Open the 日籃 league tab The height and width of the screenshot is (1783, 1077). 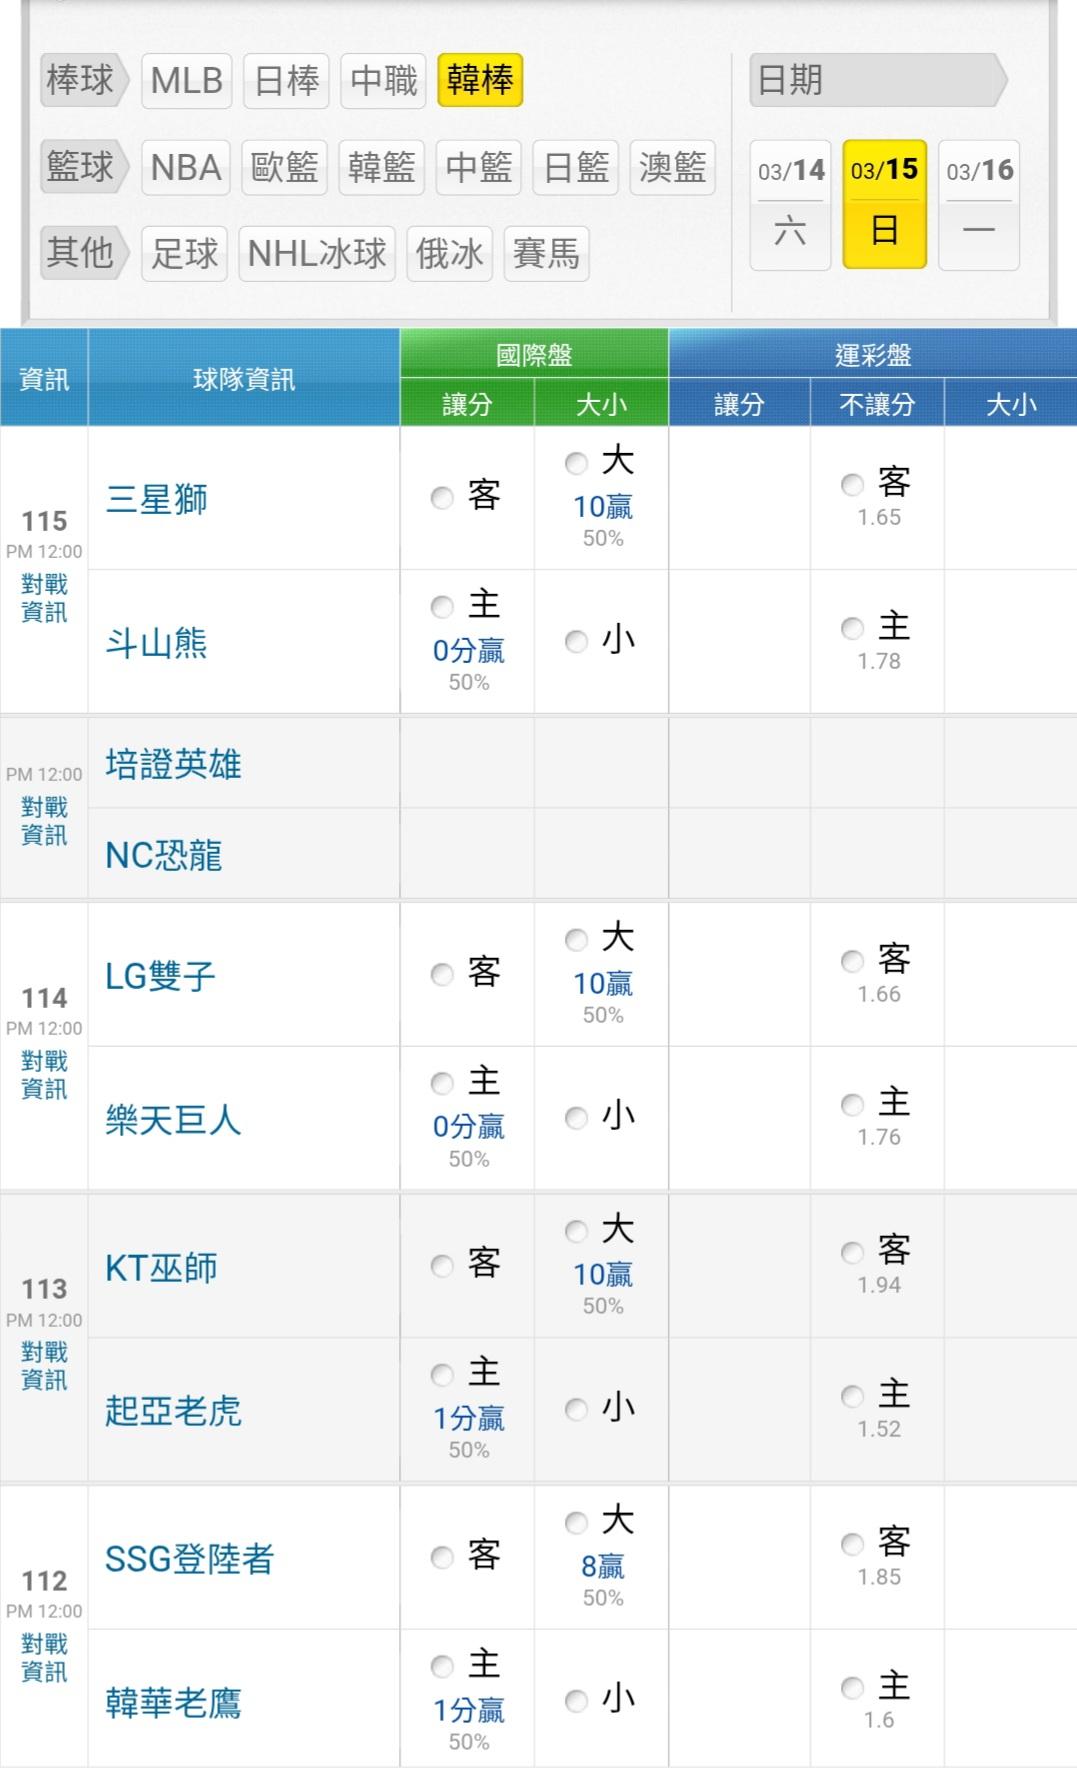(576, 167)
